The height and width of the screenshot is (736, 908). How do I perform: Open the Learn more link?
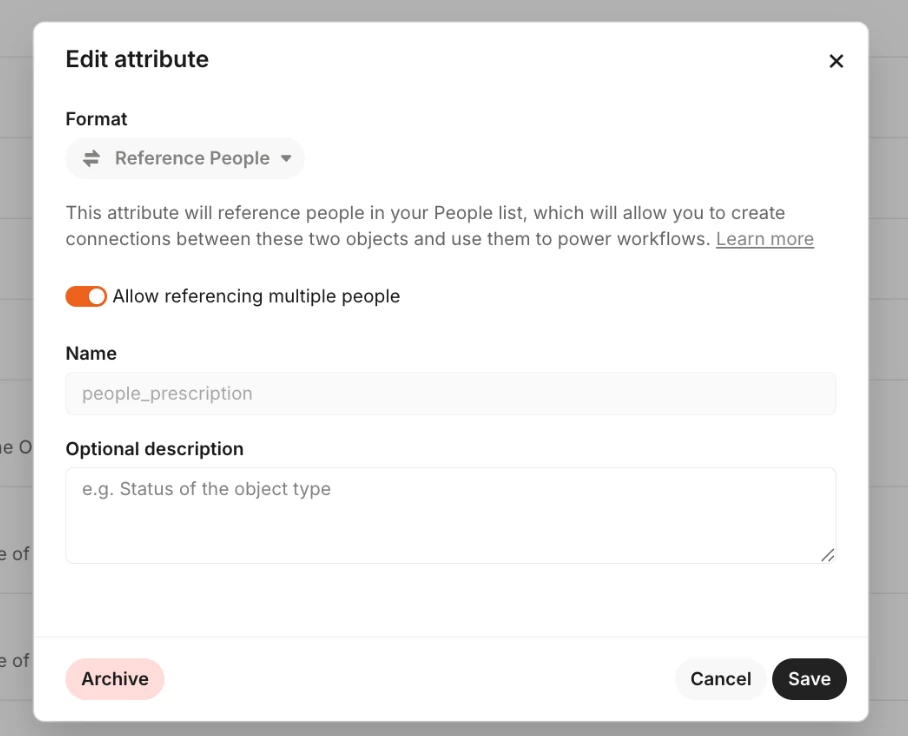tap(764, 239)
